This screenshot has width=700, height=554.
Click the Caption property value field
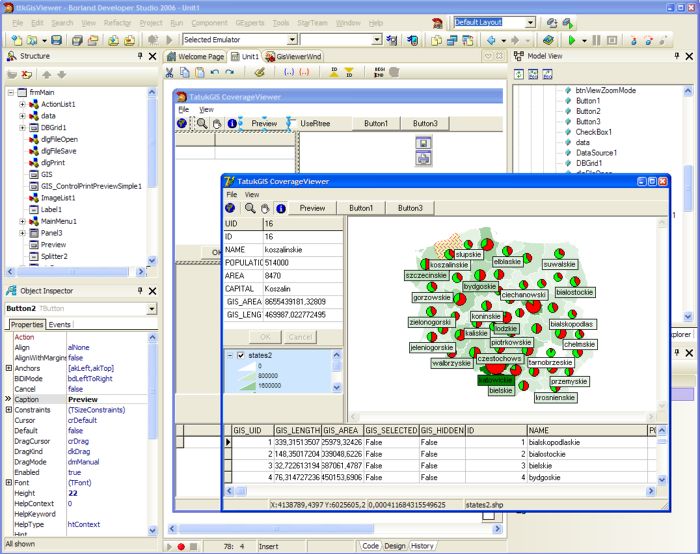(x=107, y=400)
